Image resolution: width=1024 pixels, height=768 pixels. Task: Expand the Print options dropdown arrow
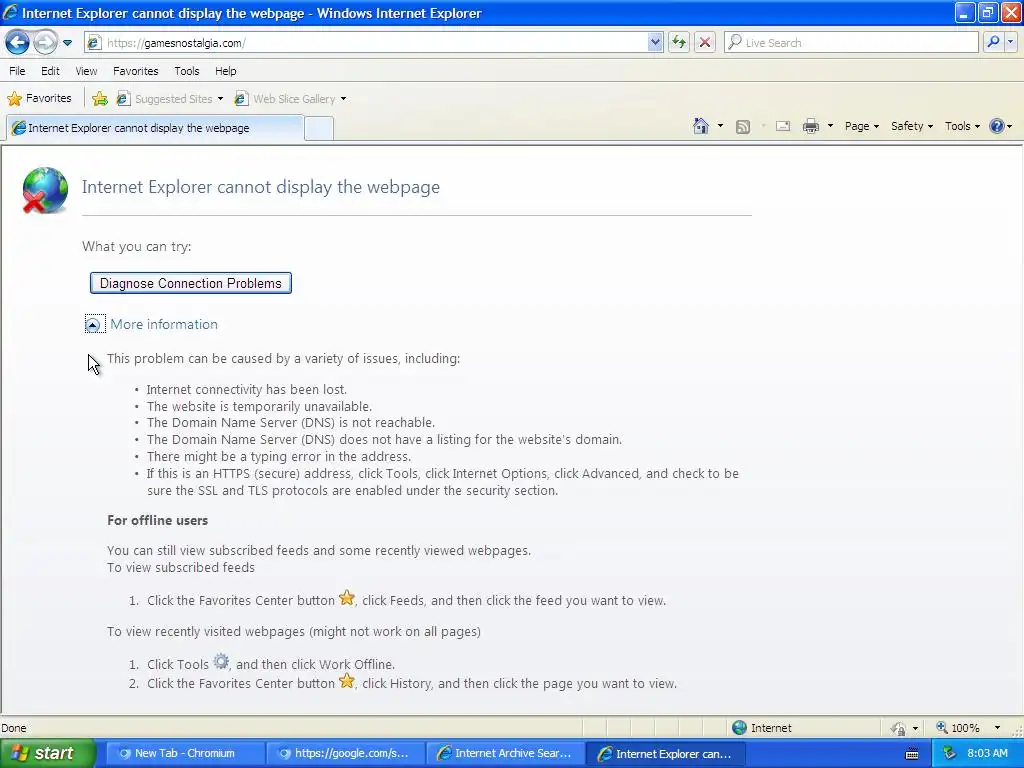point(830,126)
